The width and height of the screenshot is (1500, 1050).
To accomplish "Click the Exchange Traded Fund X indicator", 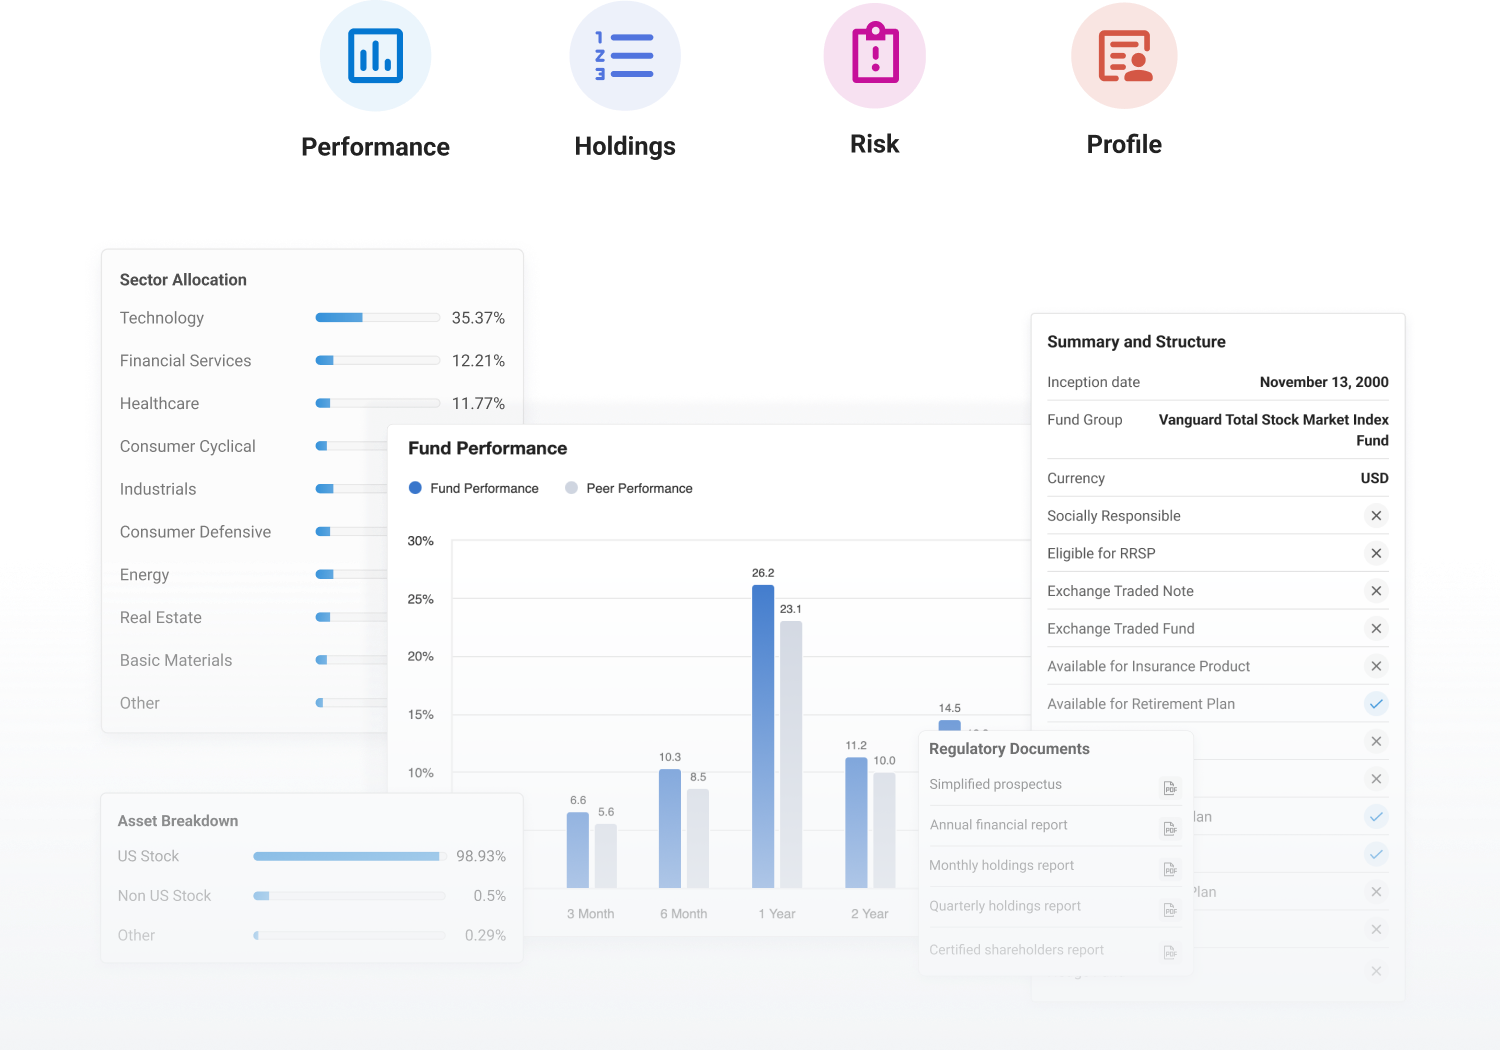I will (x=1376, y=629).
